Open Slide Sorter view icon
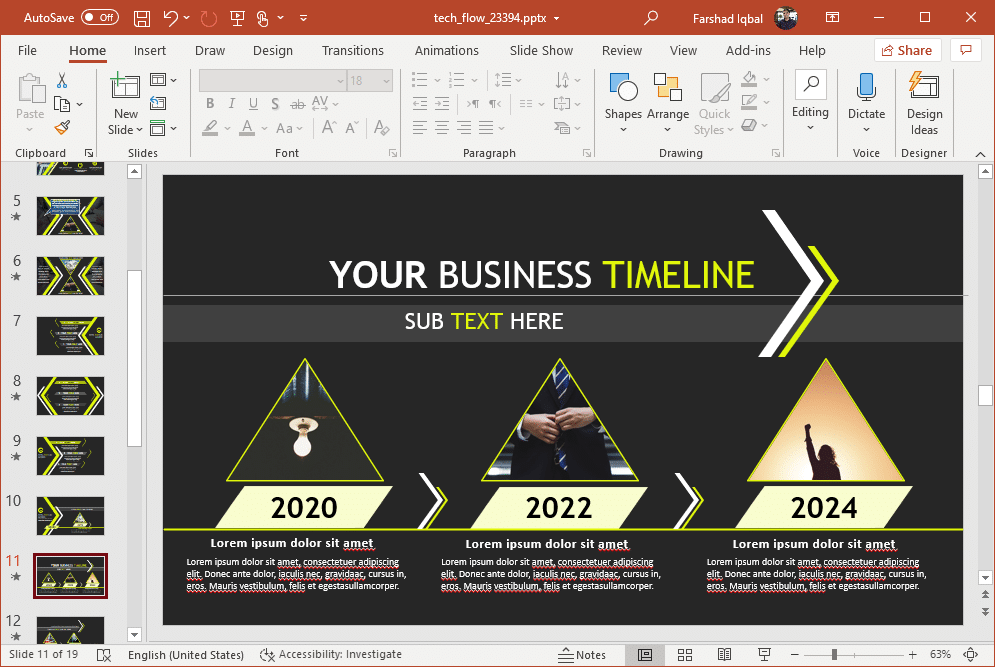The image size is (995, 667). (685, 655)
